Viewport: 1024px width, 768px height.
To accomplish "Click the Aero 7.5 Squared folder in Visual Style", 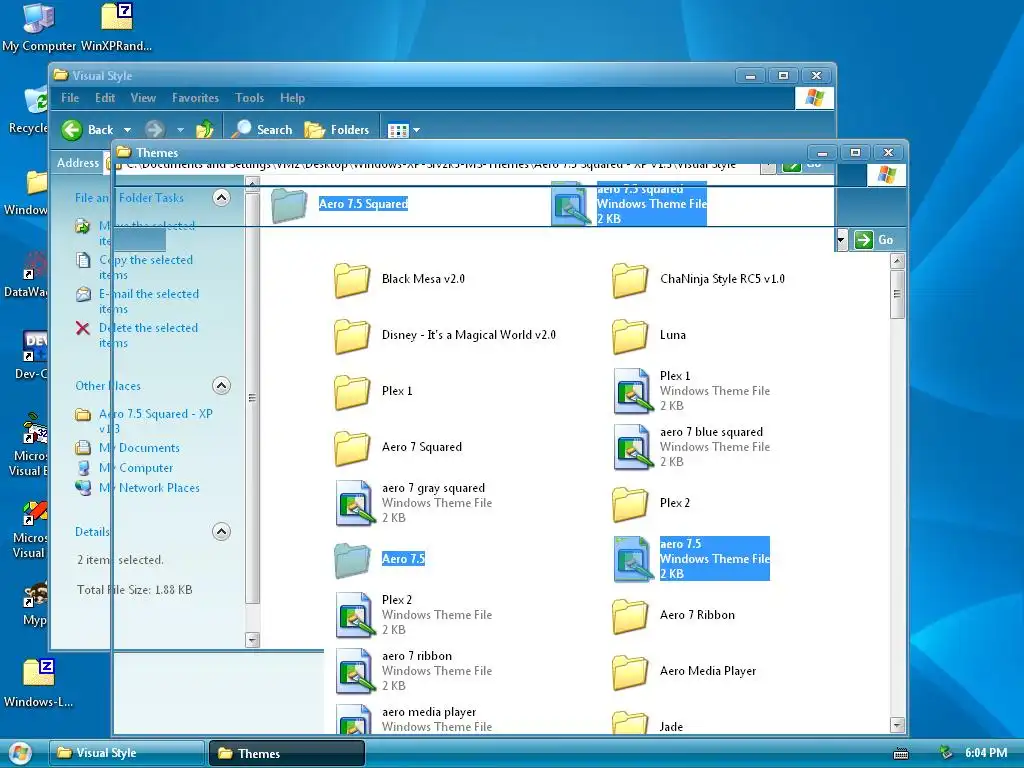I will (x=340, y=204).
